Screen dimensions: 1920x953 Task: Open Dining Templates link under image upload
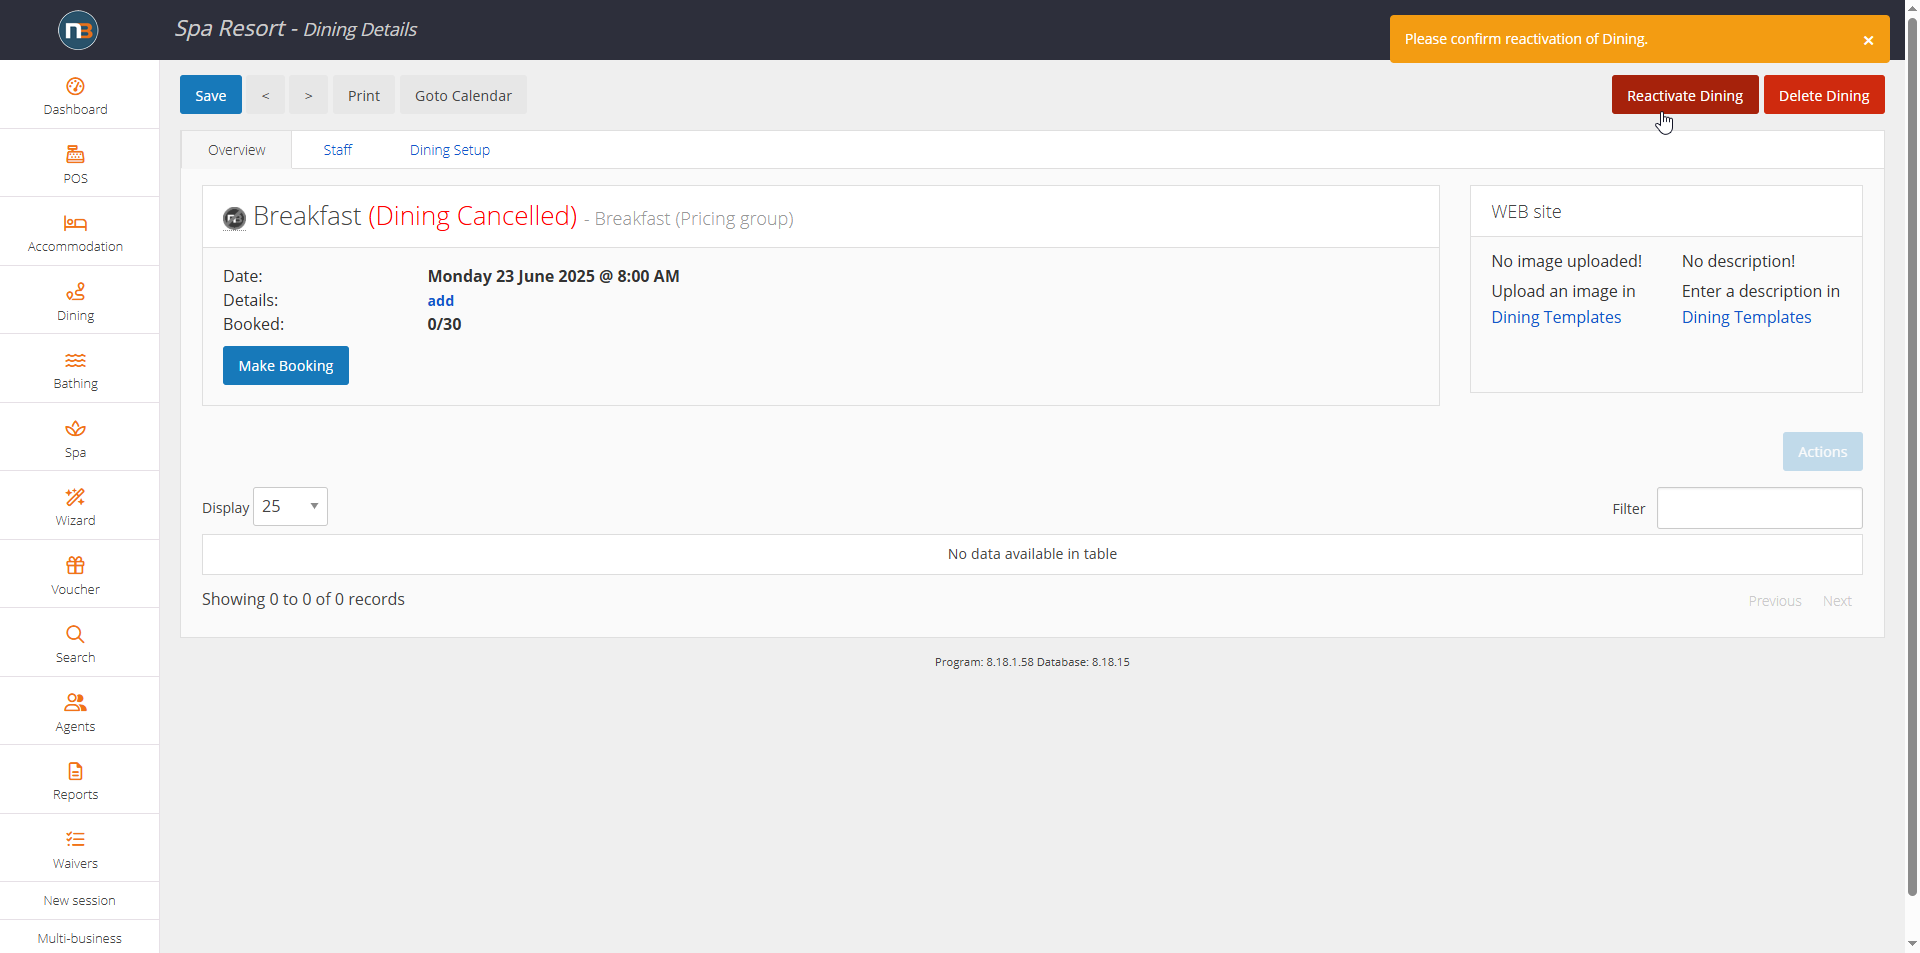pyautogui.click(x=1556, y=317)
